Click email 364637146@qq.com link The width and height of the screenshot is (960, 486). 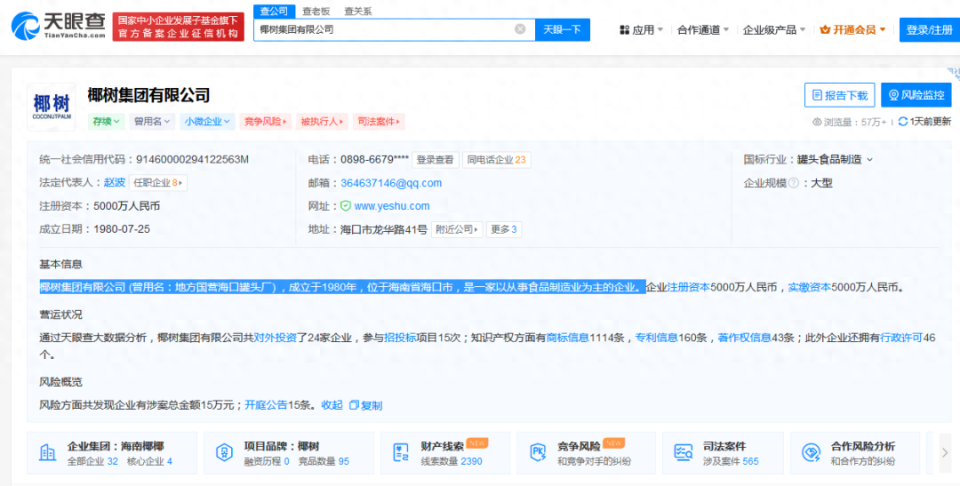pyautogui.click(x=391, y=183)
